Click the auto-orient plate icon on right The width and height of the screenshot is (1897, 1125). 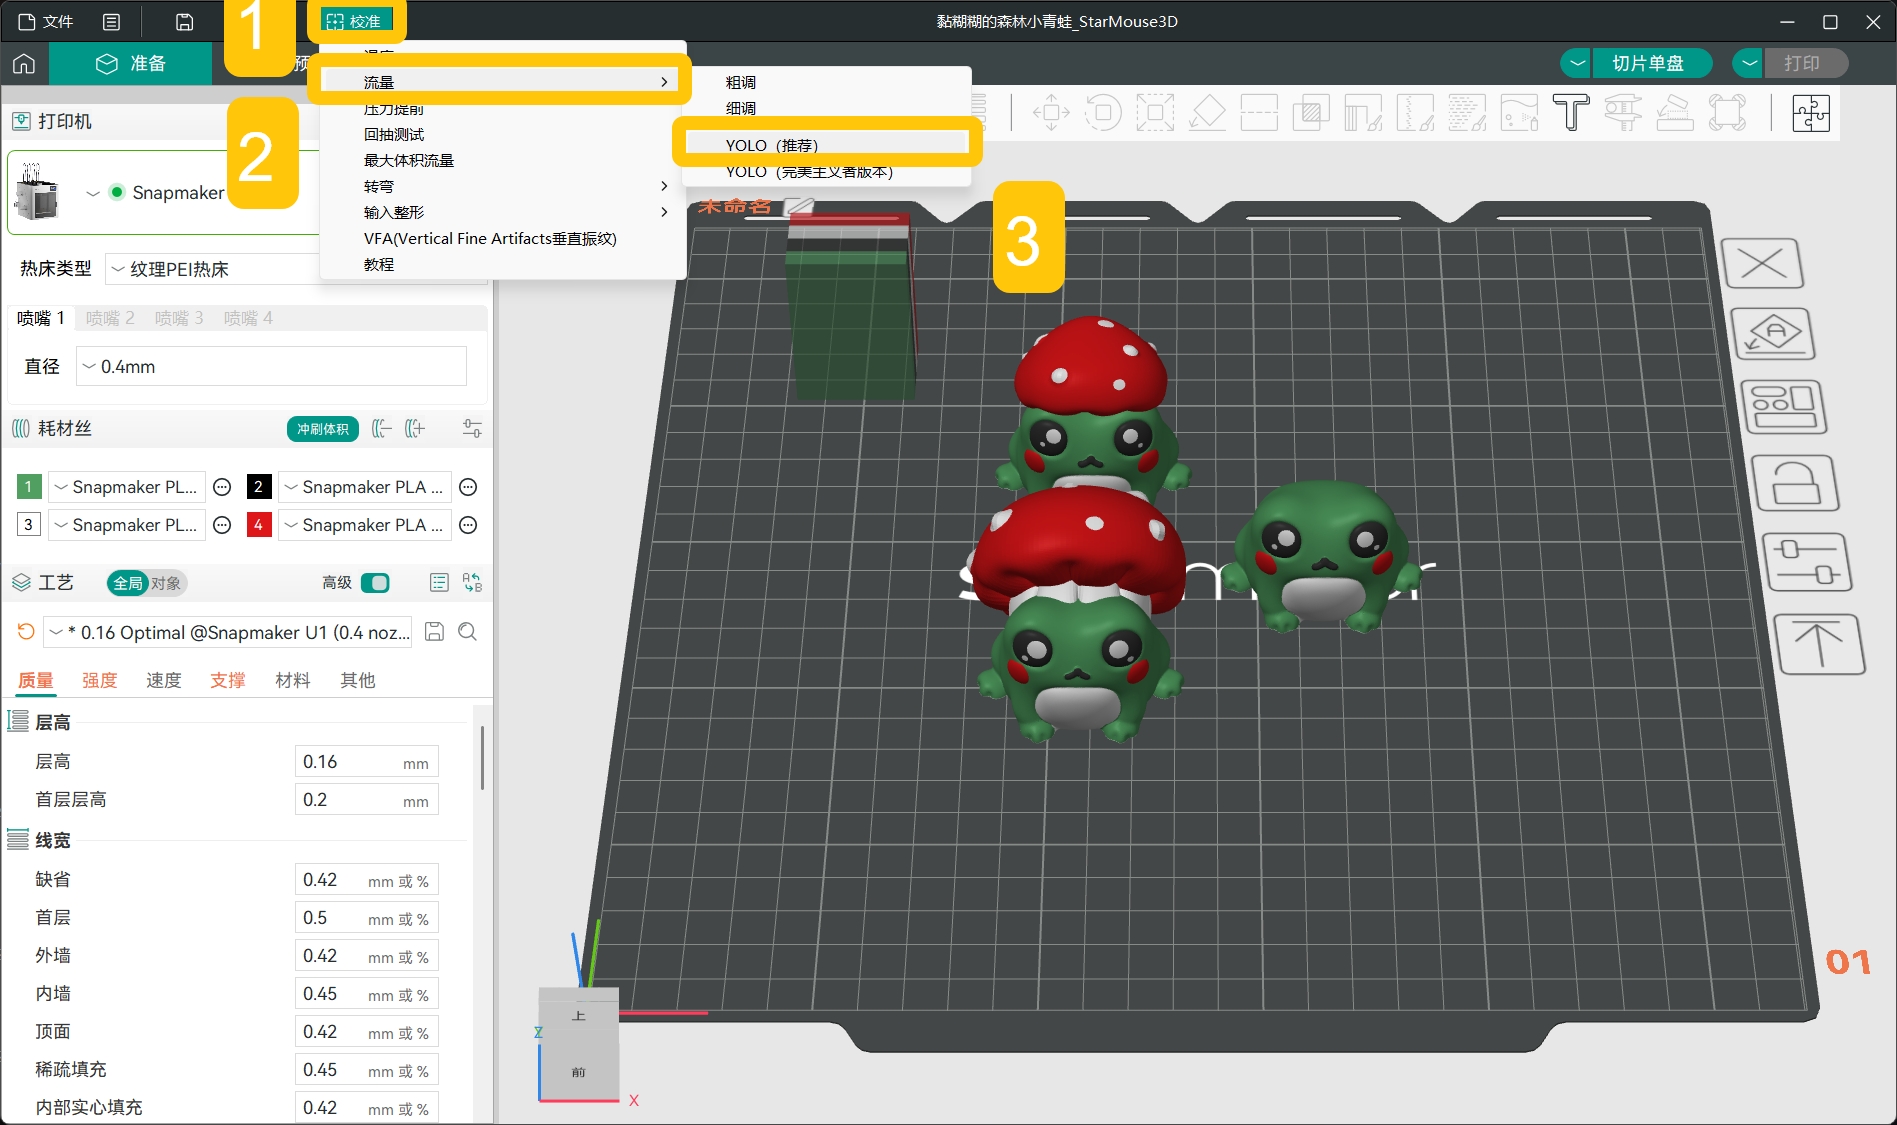coord(1772,334)
